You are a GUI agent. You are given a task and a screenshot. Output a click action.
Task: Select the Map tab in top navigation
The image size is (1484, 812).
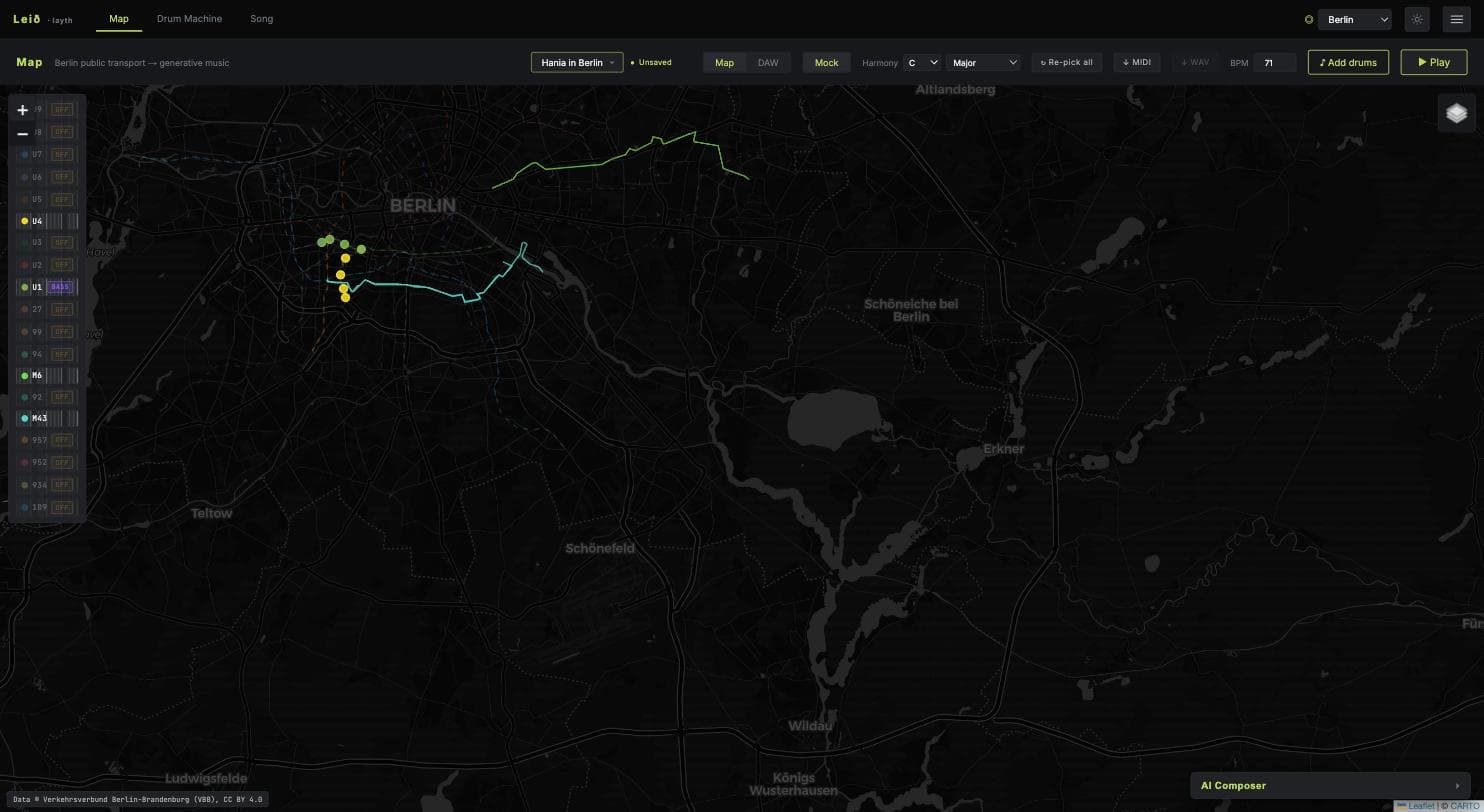pos(118,19)
